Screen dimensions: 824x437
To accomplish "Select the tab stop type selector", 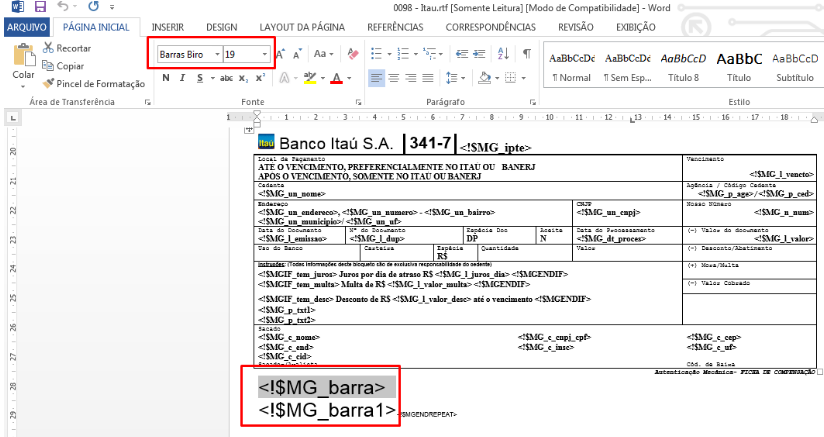I will click(x=13, y=118).
